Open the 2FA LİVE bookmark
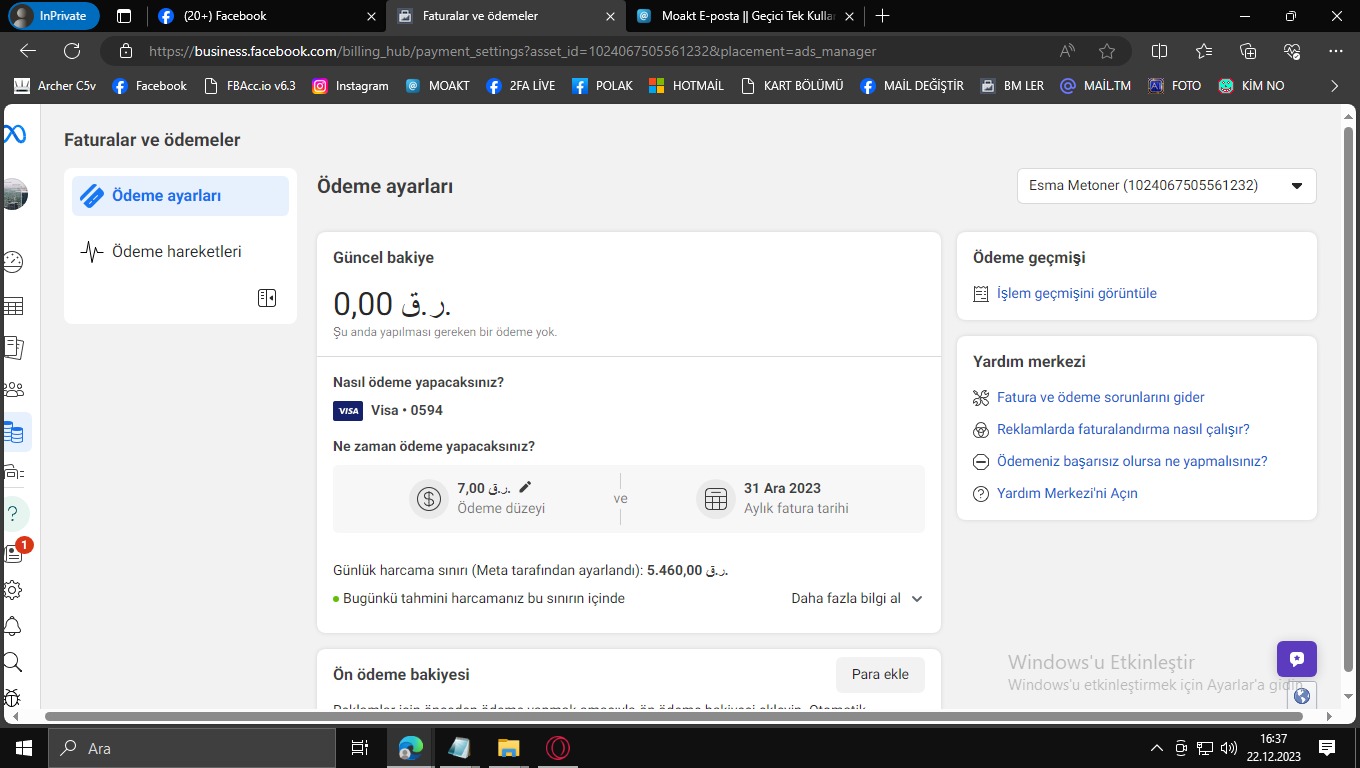Viewport: 1360px width, 768px height. pyautogui.click(x=521, y=86)
